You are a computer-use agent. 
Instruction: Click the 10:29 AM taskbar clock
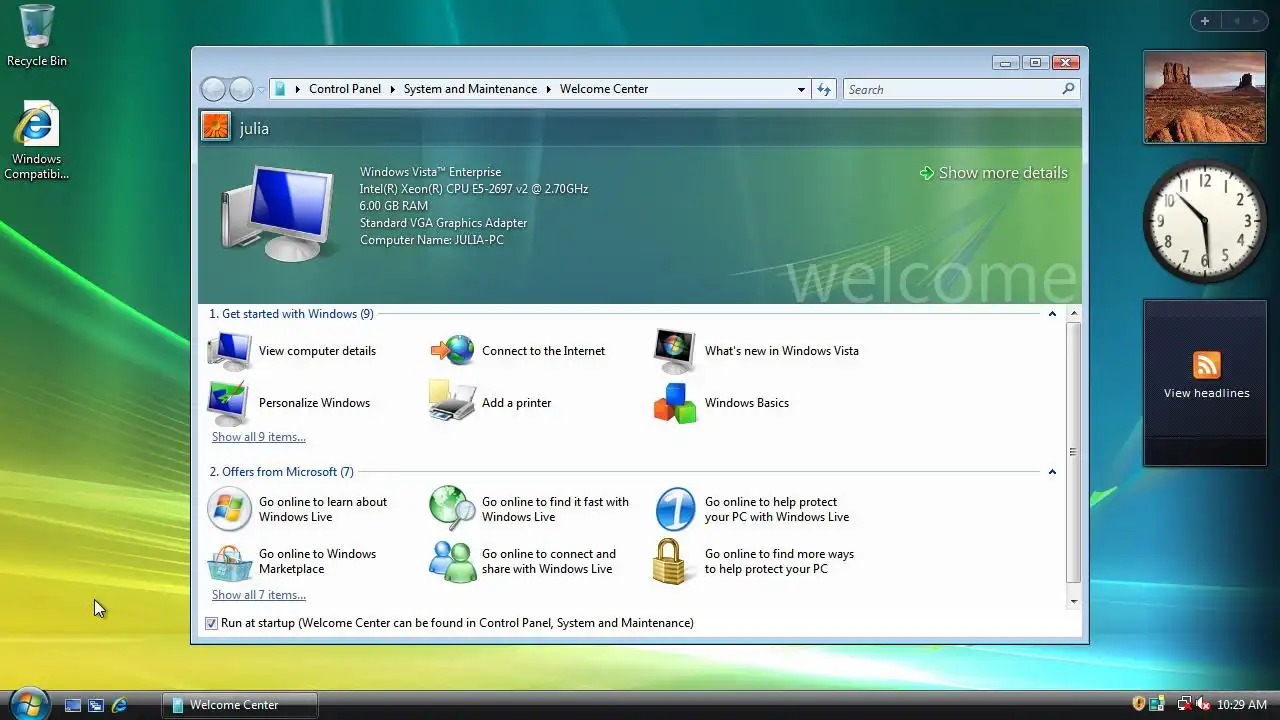tap(1242, 705)
